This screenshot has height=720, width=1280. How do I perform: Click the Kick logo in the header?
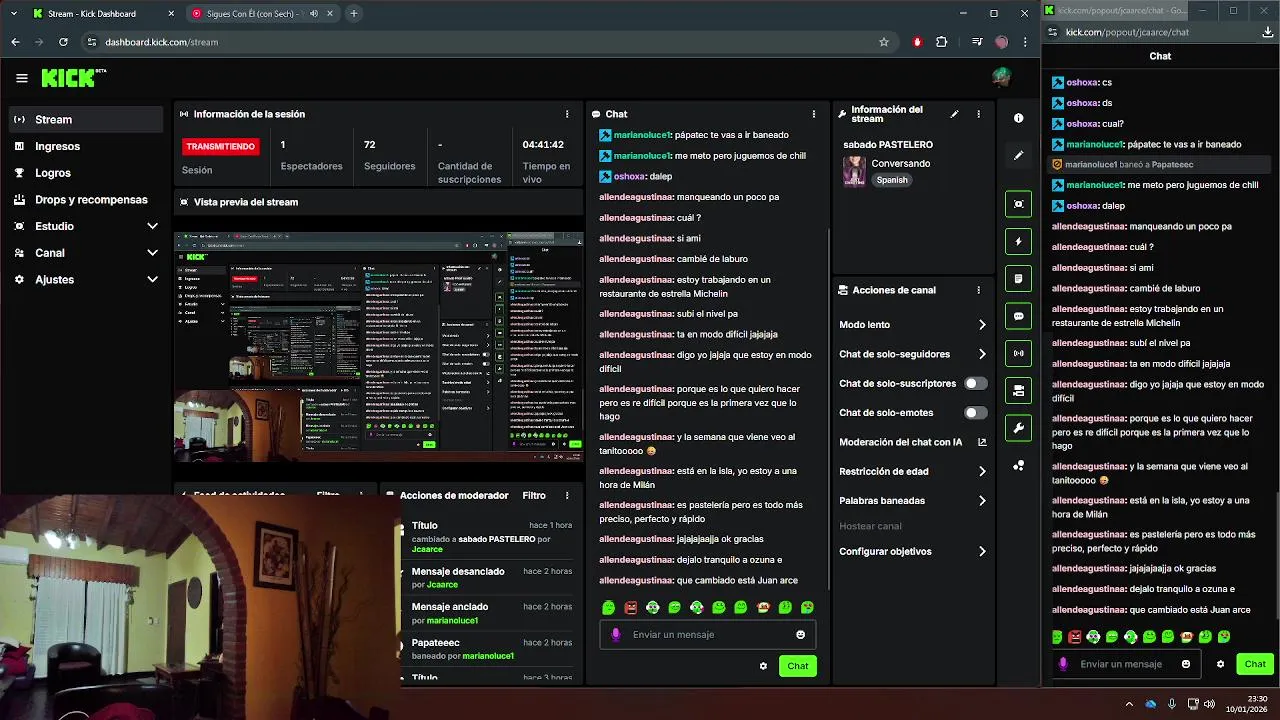[73, 78]
